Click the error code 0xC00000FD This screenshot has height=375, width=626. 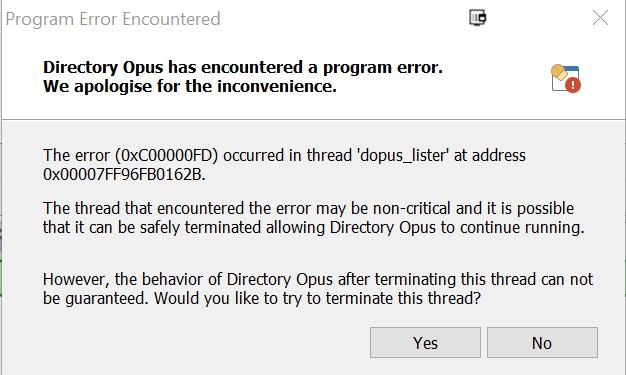166,155
